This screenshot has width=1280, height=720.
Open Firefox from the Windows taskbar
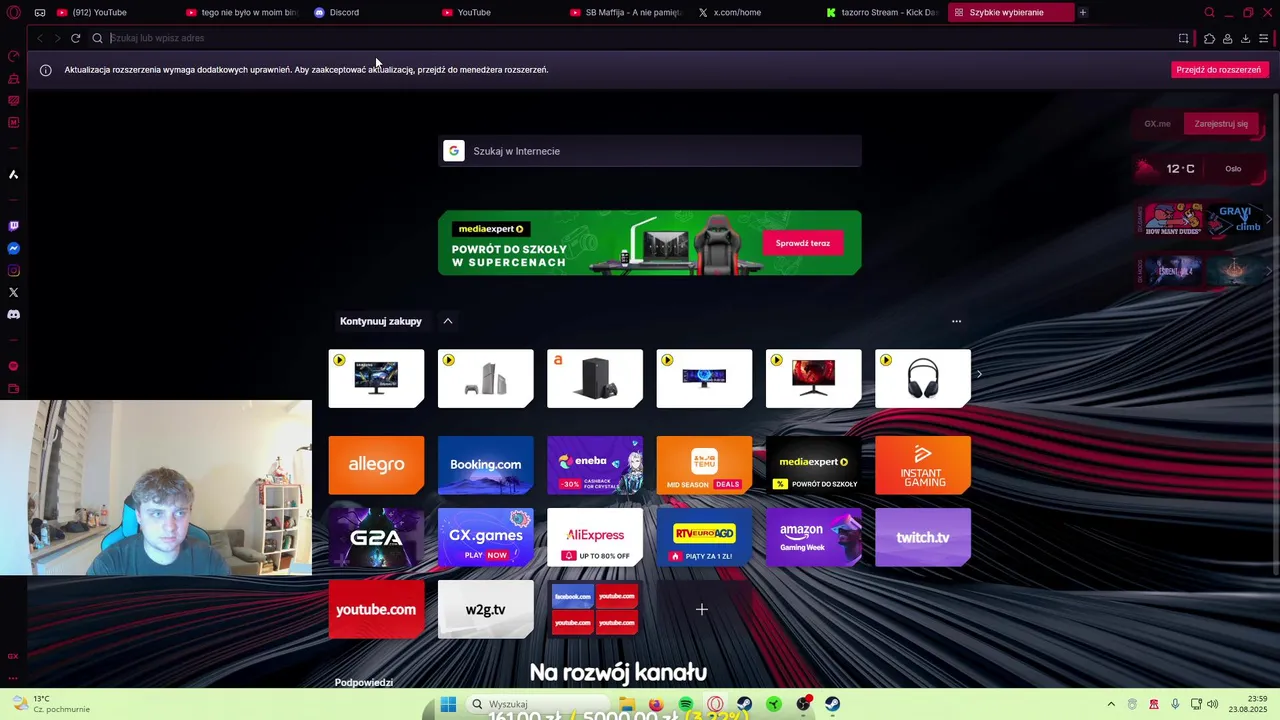pyautogui.click(x=656, y=704)
